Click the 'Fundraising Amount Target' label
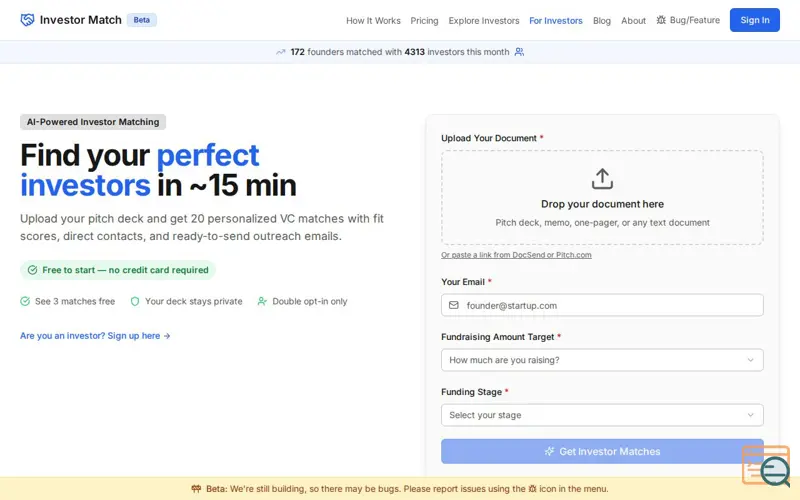The height and width of the screenshot is (500, 800). coord(497,337)
